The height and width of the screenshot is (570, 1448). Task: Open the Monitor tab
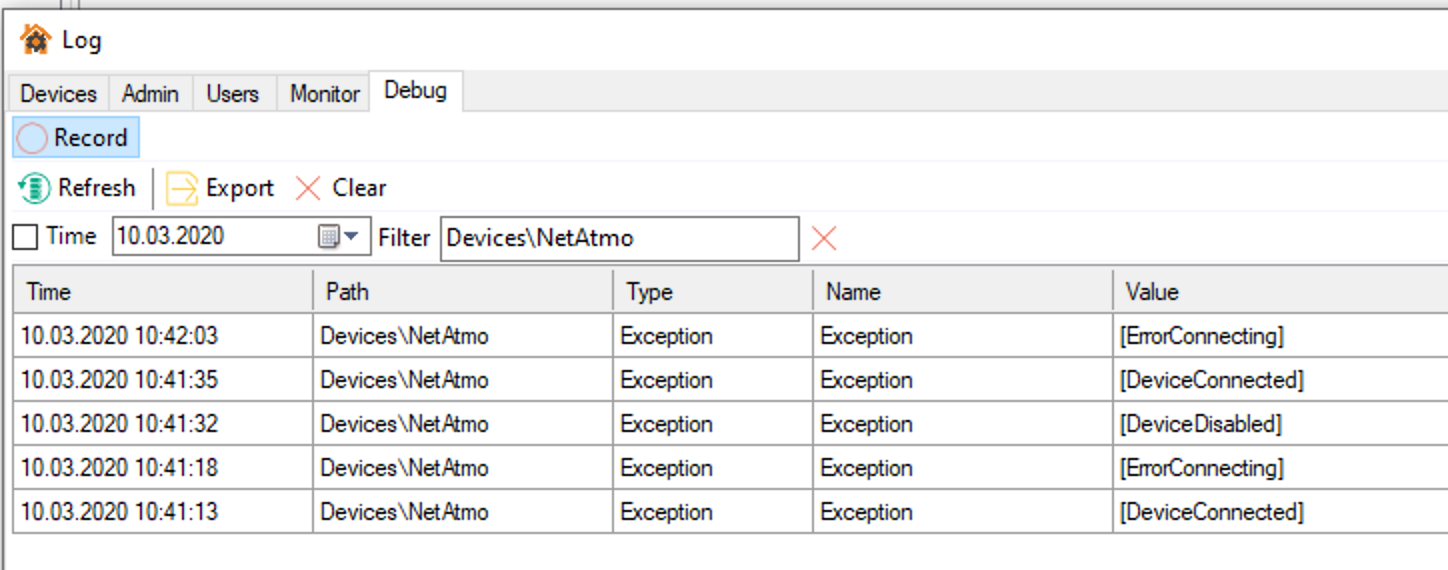pyautogui.click(x=325, y=94)
